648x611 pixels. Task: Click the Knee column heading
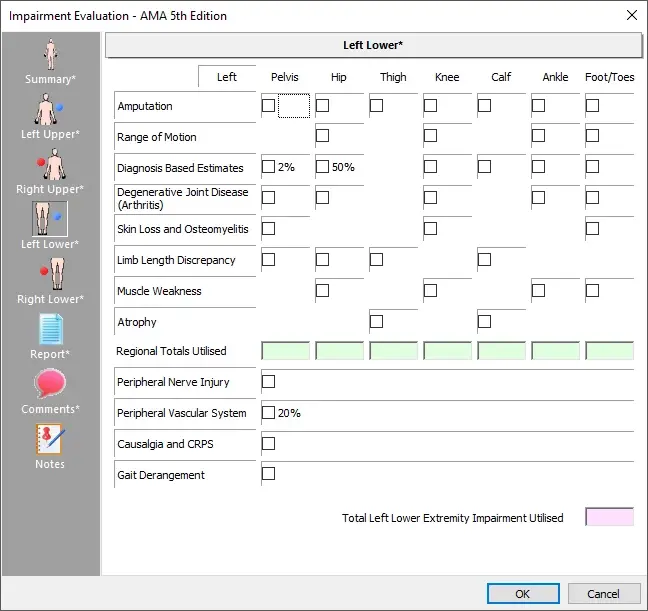point(447,77)
